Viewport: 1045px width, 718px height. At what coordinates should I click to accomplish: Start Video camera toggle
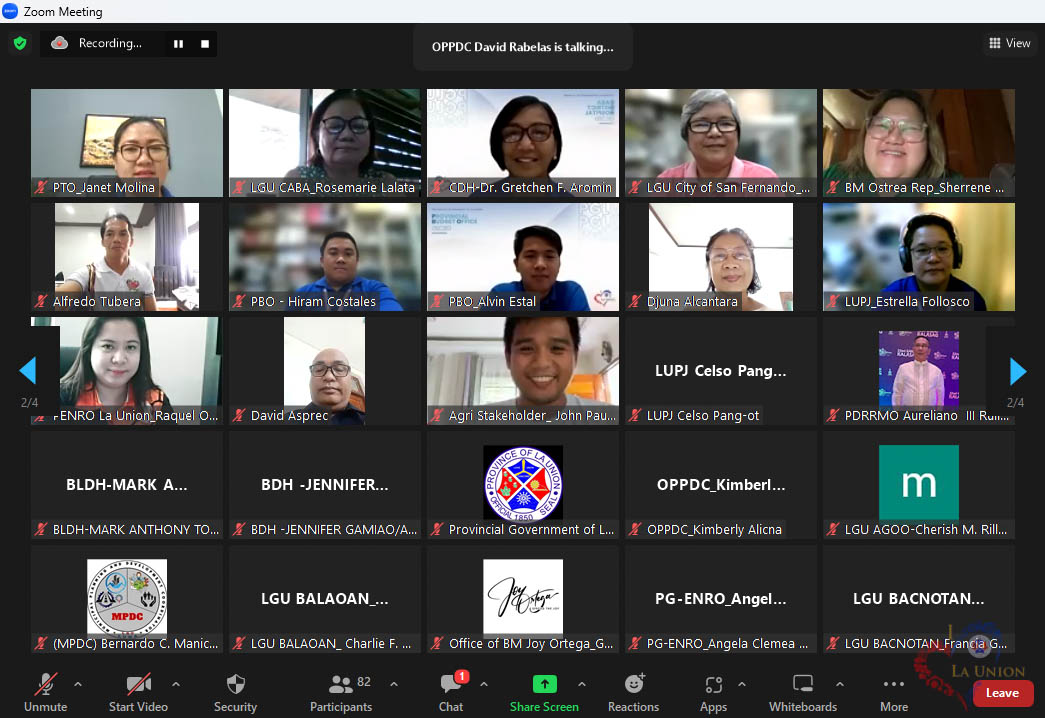pos(139,684)
